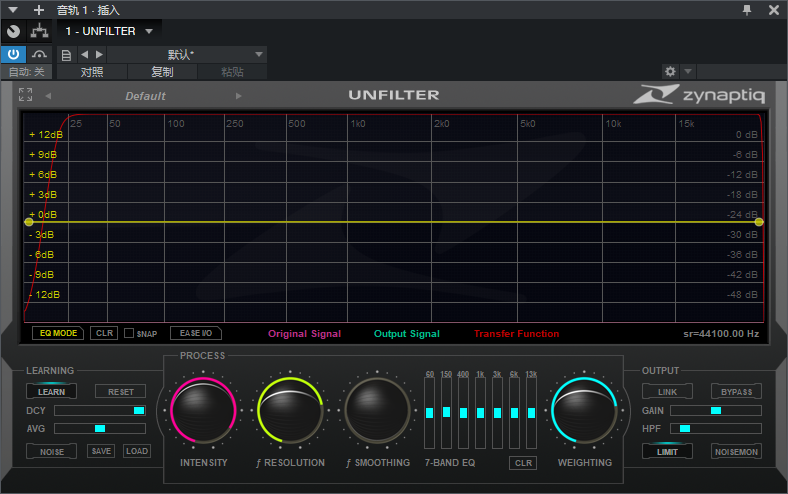Go to previous host preset arrow
The image size is (788, 494).
(x=84, y=54)
